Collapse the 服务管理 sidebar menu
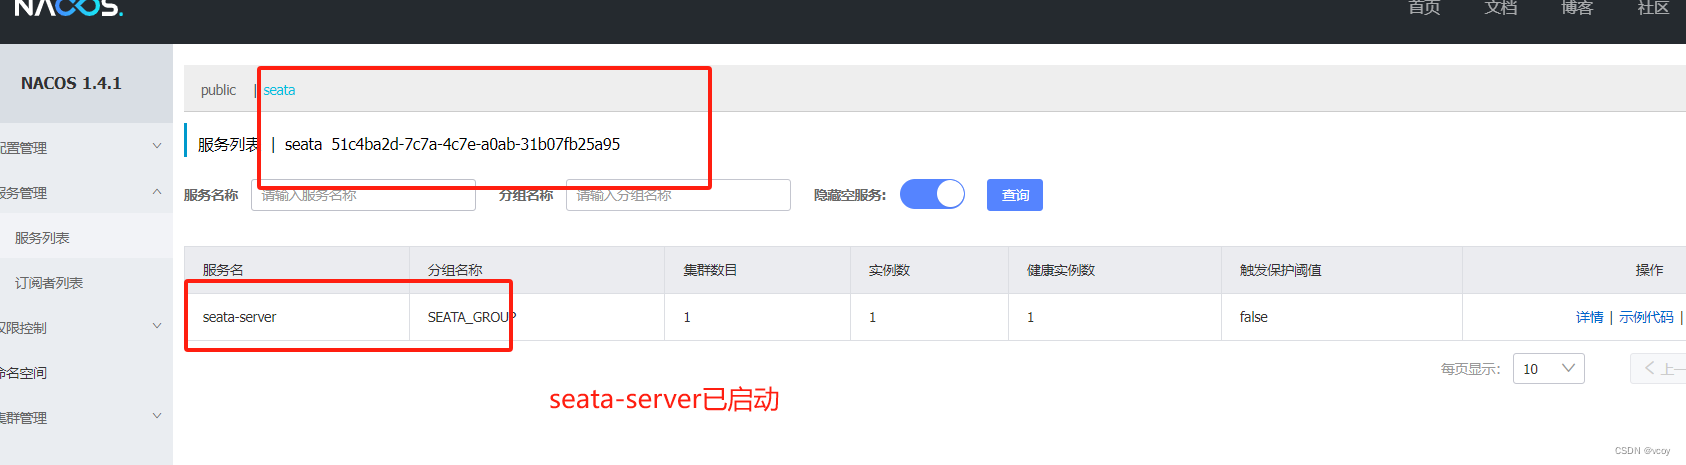Image resolution: width=1686 pixels, height=465 pixels. pyautogui.click(x=86, y=192)
